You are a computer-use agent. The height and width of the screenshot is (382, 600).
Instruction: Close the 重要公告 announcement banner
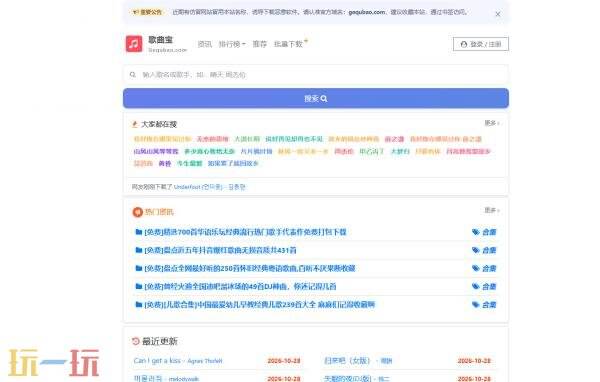tap(498, 14)
